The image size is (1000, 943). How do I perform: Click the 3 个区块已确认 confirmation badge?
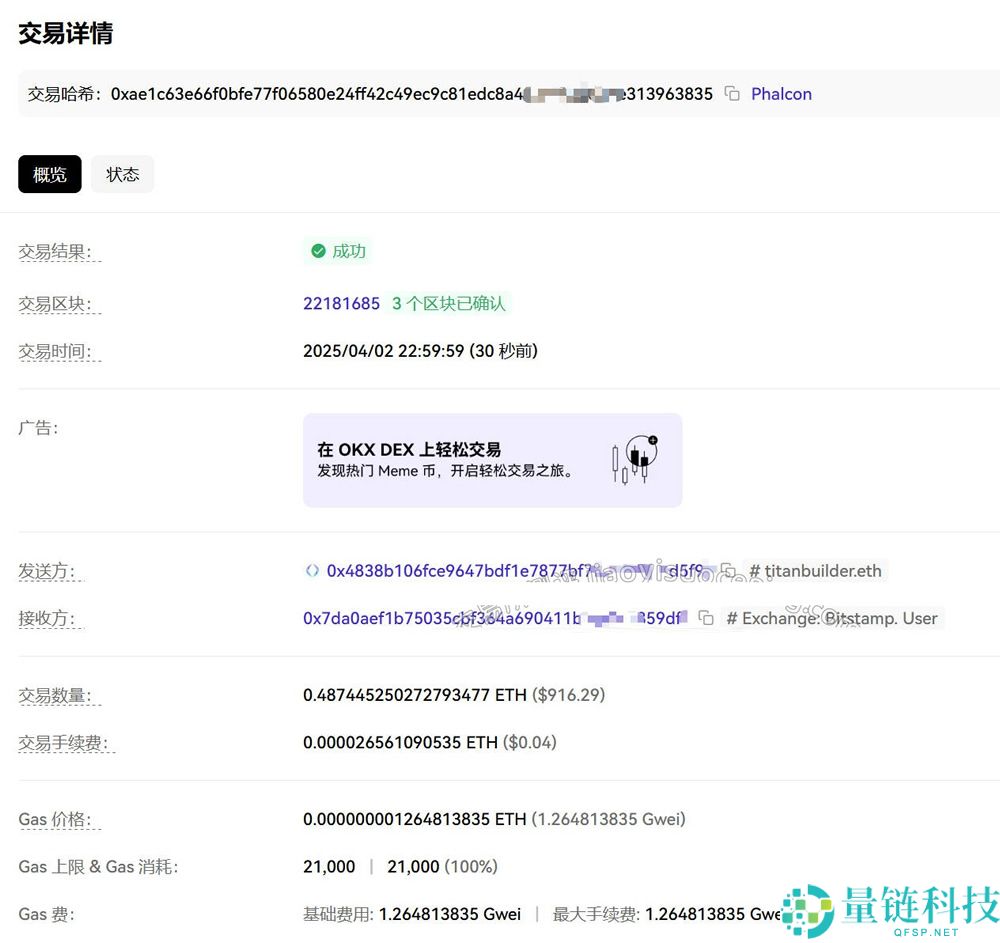449,303
